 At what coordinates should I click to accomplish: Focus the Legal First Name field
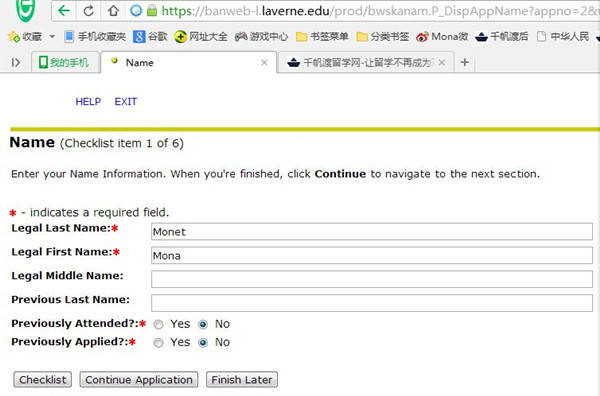[x=372, y=256]
